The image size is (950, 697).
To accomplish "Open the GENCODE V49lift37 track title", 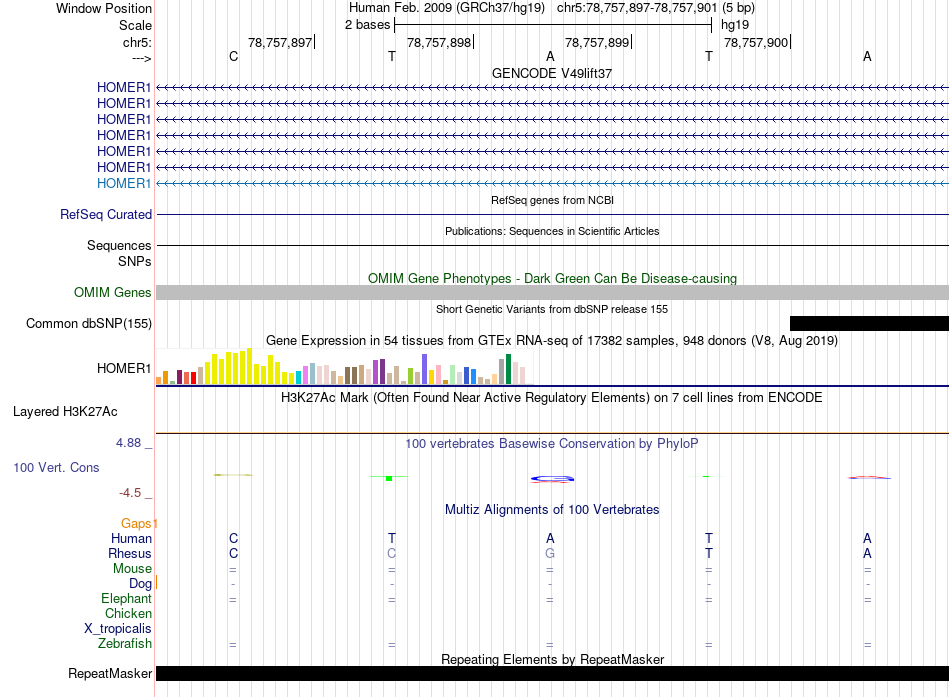I will click(552, 73).
